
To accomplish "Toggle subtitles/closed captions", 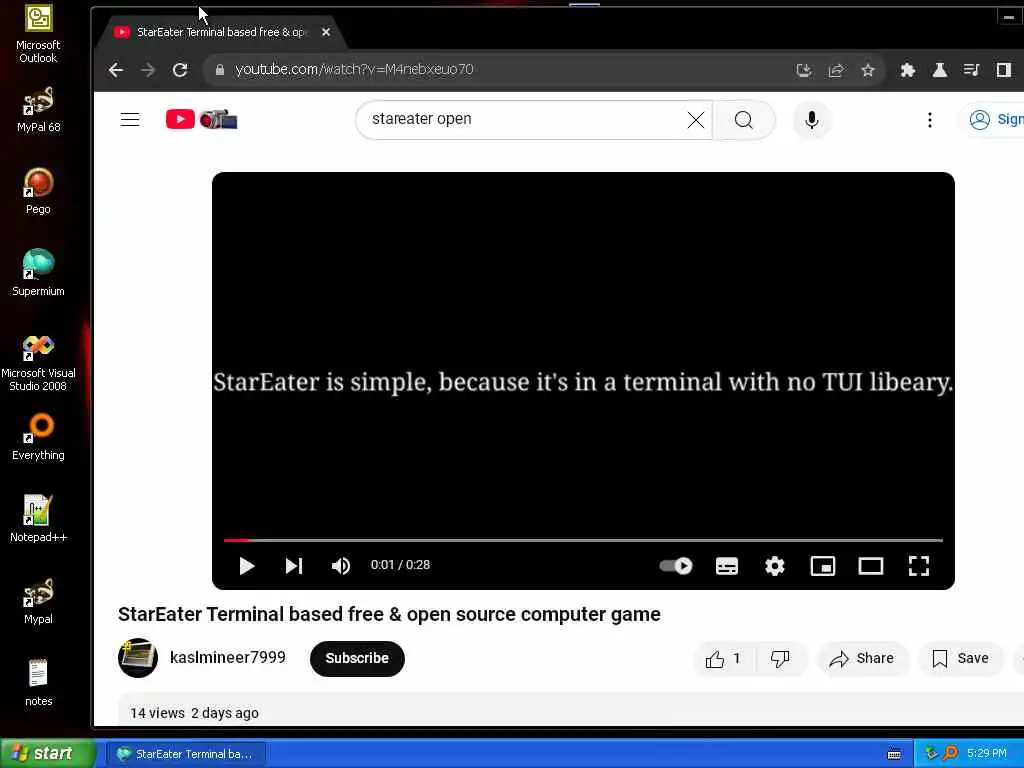I will (x=727, y=566).
